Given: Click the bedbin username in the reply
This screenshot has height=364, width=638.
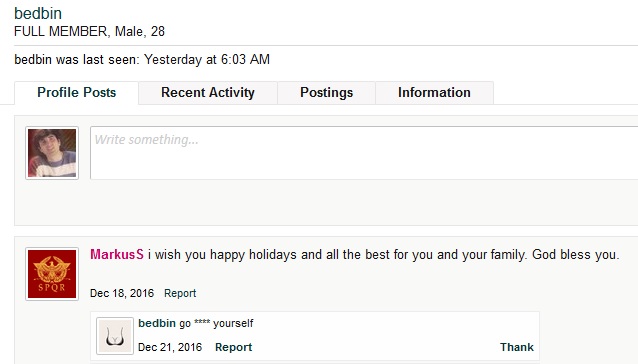Looking at the screenshot, I should click(157, 323).
